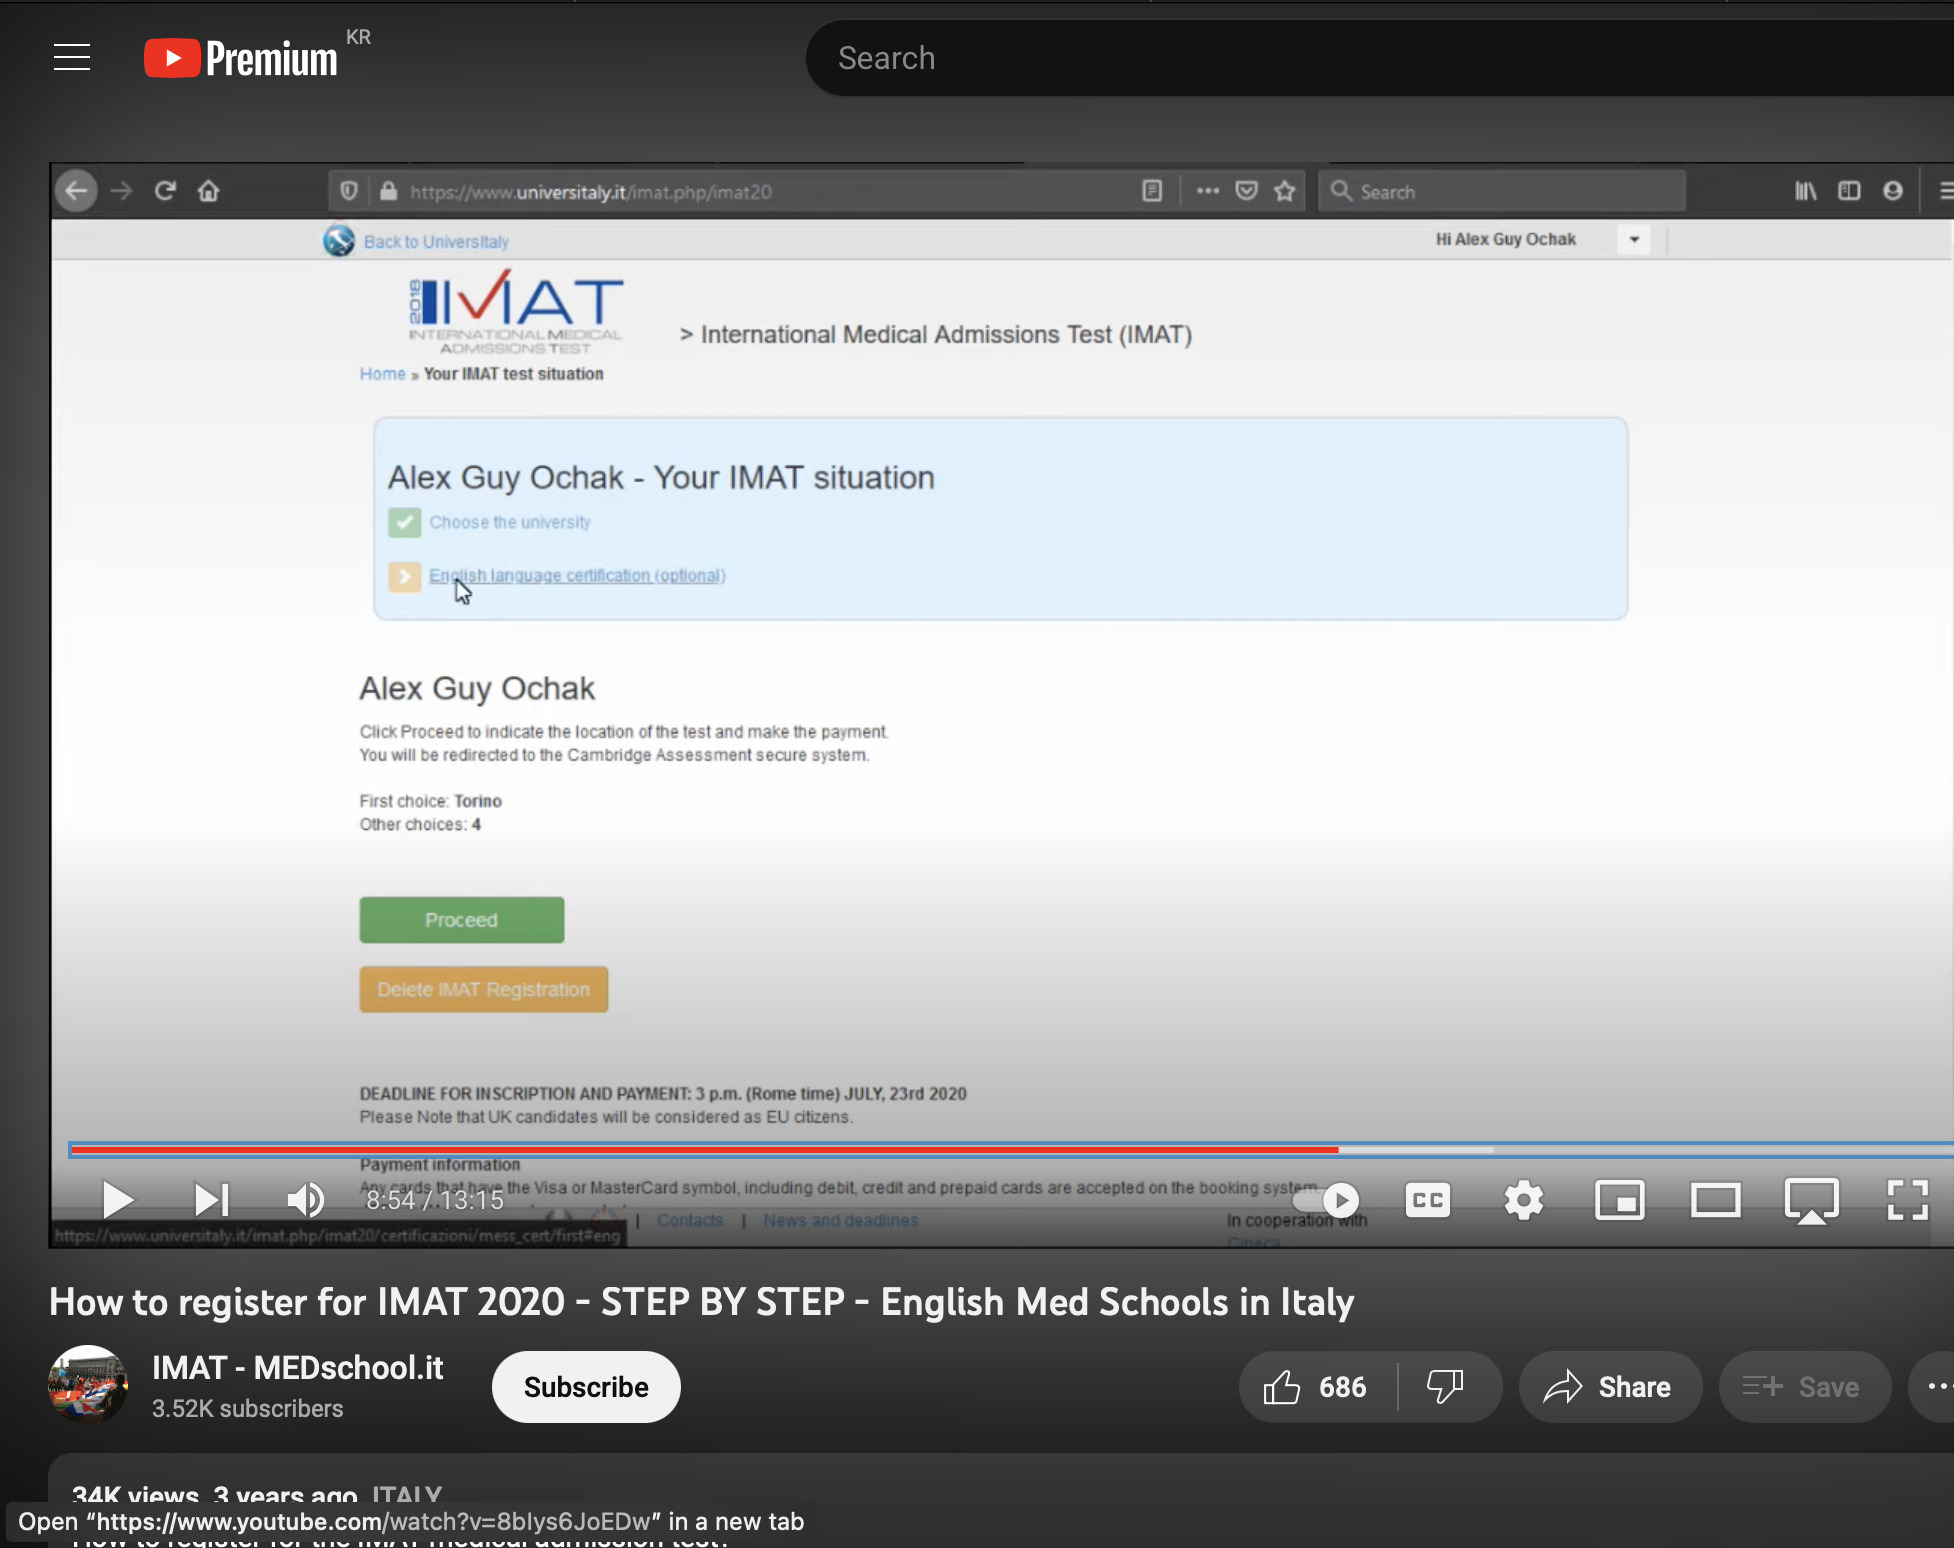This screenshot has width=1954, height=1548.
Task: Expand the Hi Alex Guy Ochak dropdown
Action: [1634, 240]
